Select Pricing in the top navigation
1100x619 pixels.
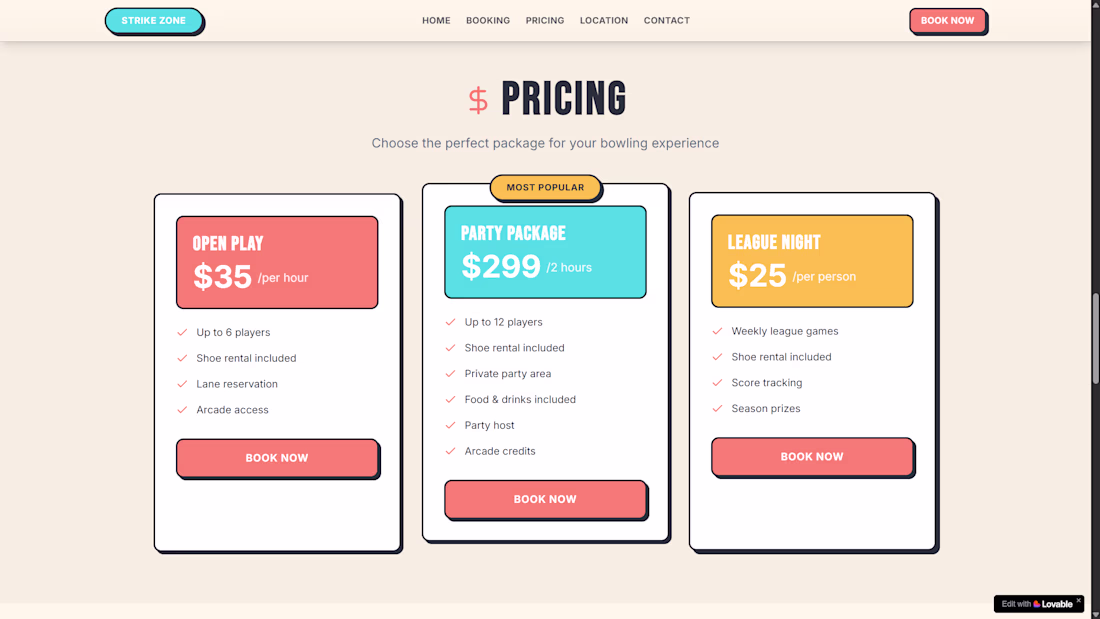(545, 21)
